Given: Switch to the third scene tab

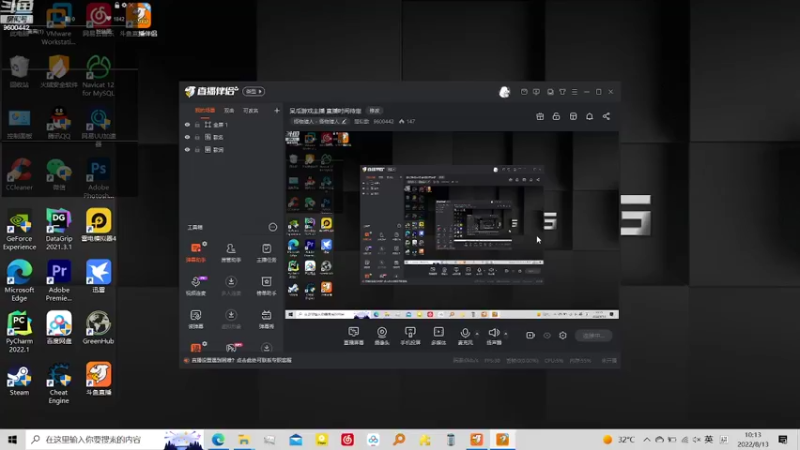Looking at the screenshot, I should 251,111.
